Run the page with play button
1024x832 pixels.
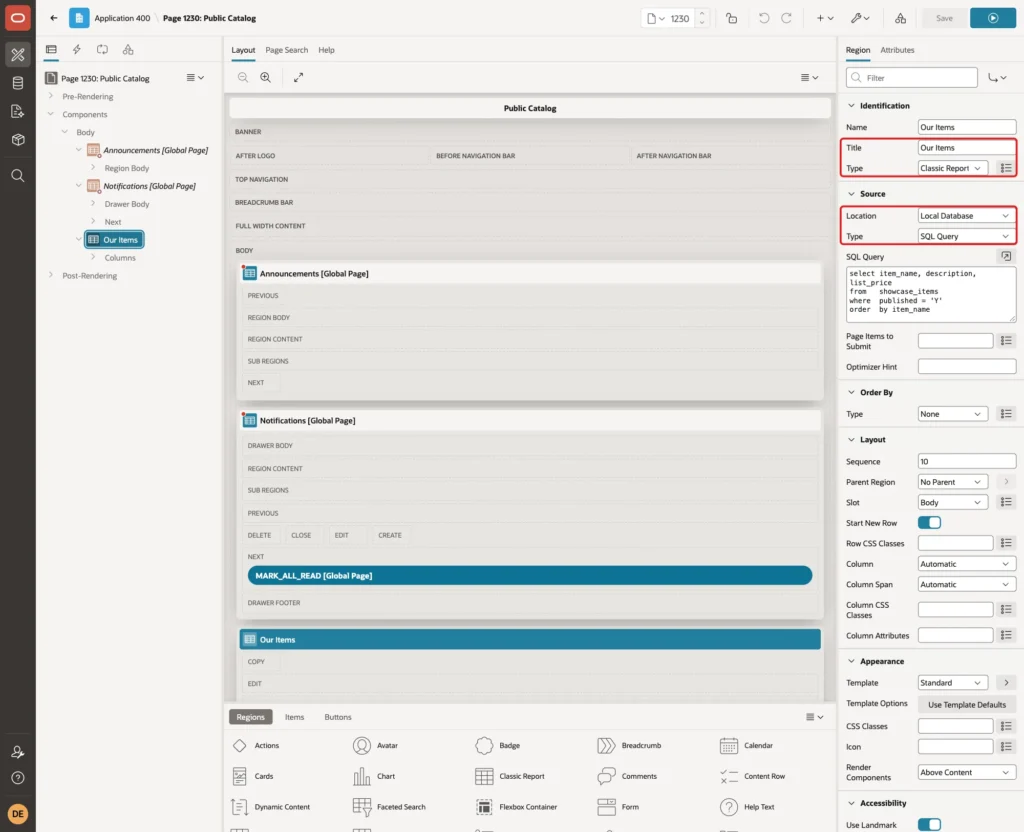tap(993, 18)
